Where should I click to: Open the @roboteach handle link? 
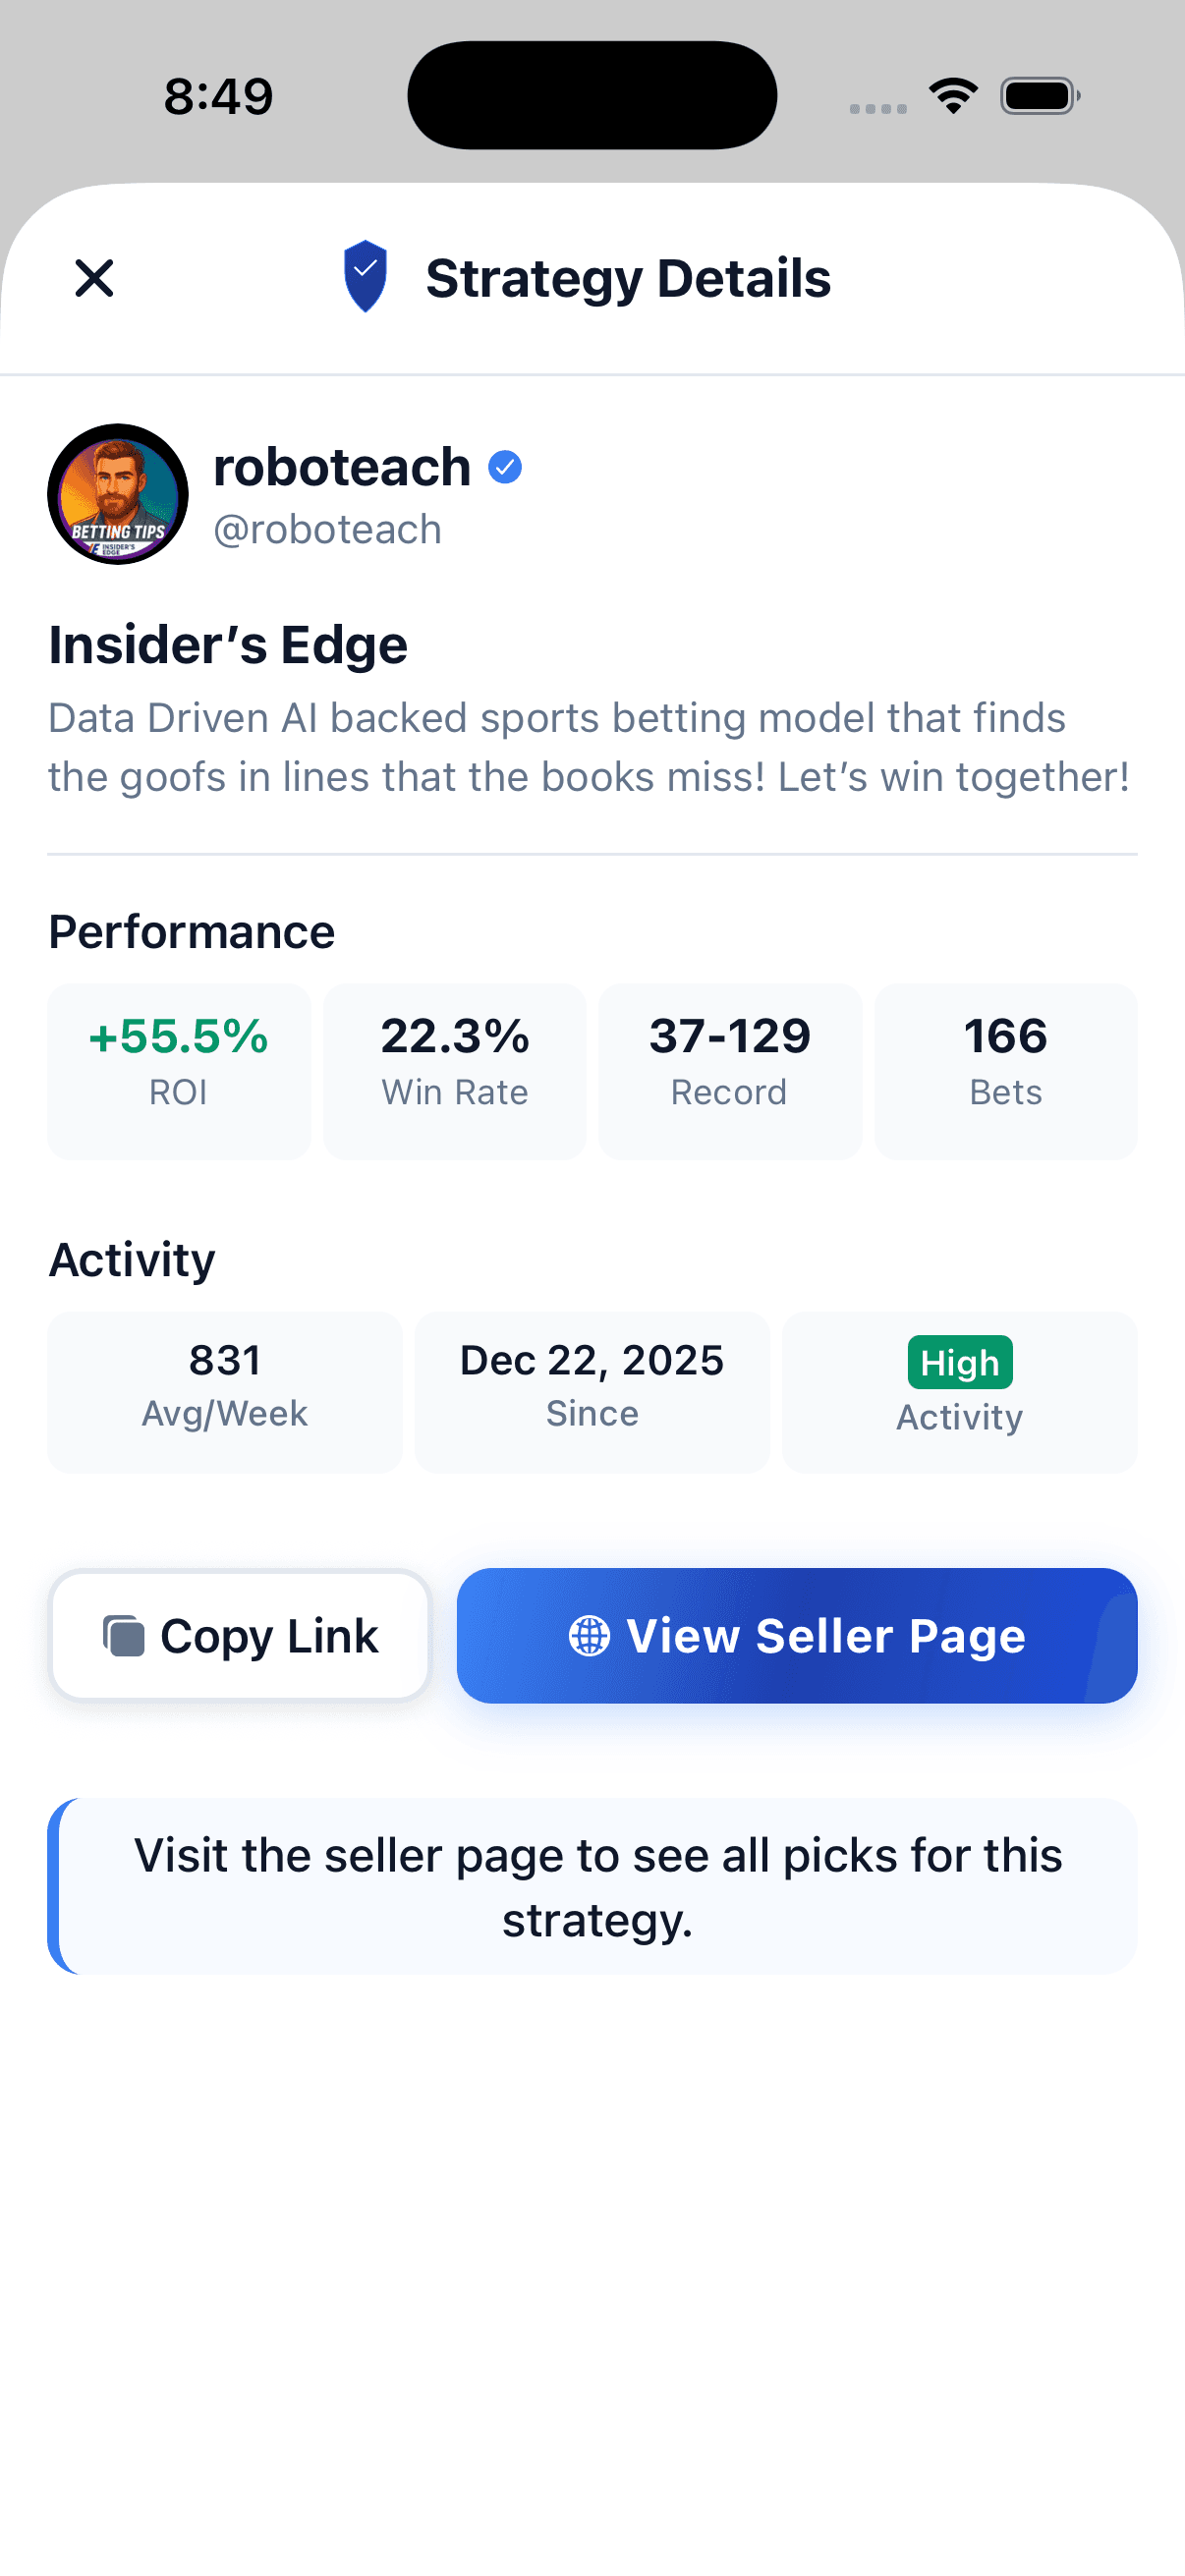326,529
